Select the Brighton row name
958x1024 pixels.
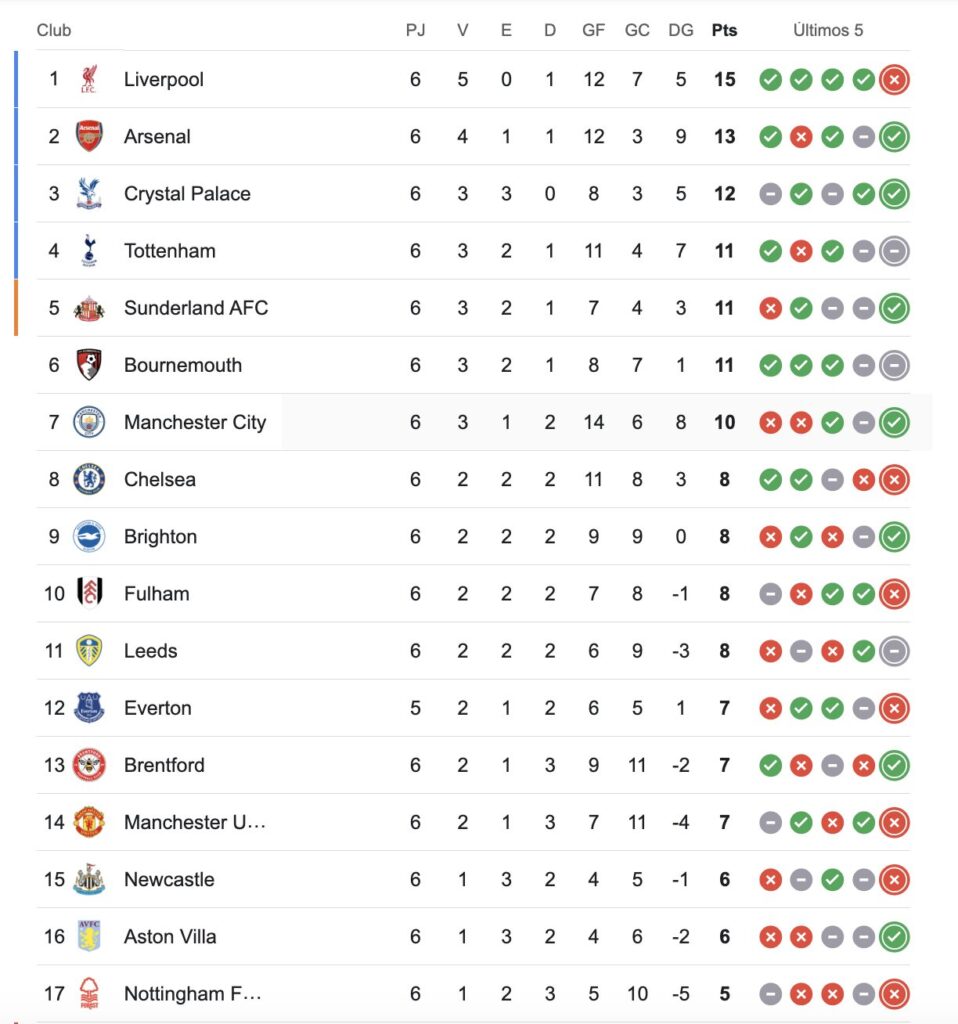point(160,537)
